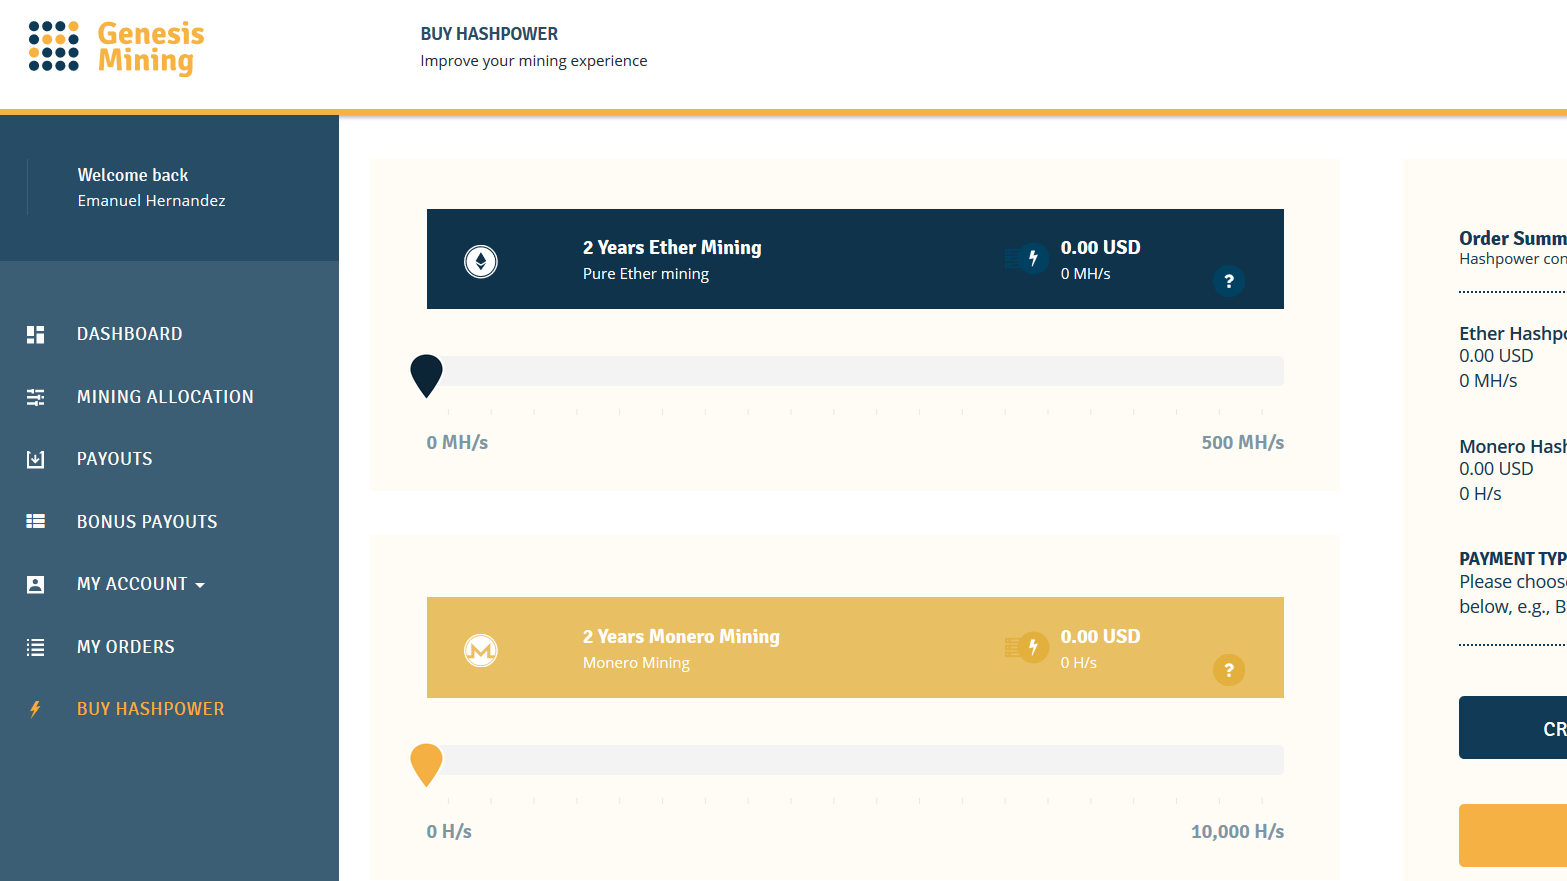
Task: Click the 10,000 H/s maximum label
Action: pos(1237,831)
